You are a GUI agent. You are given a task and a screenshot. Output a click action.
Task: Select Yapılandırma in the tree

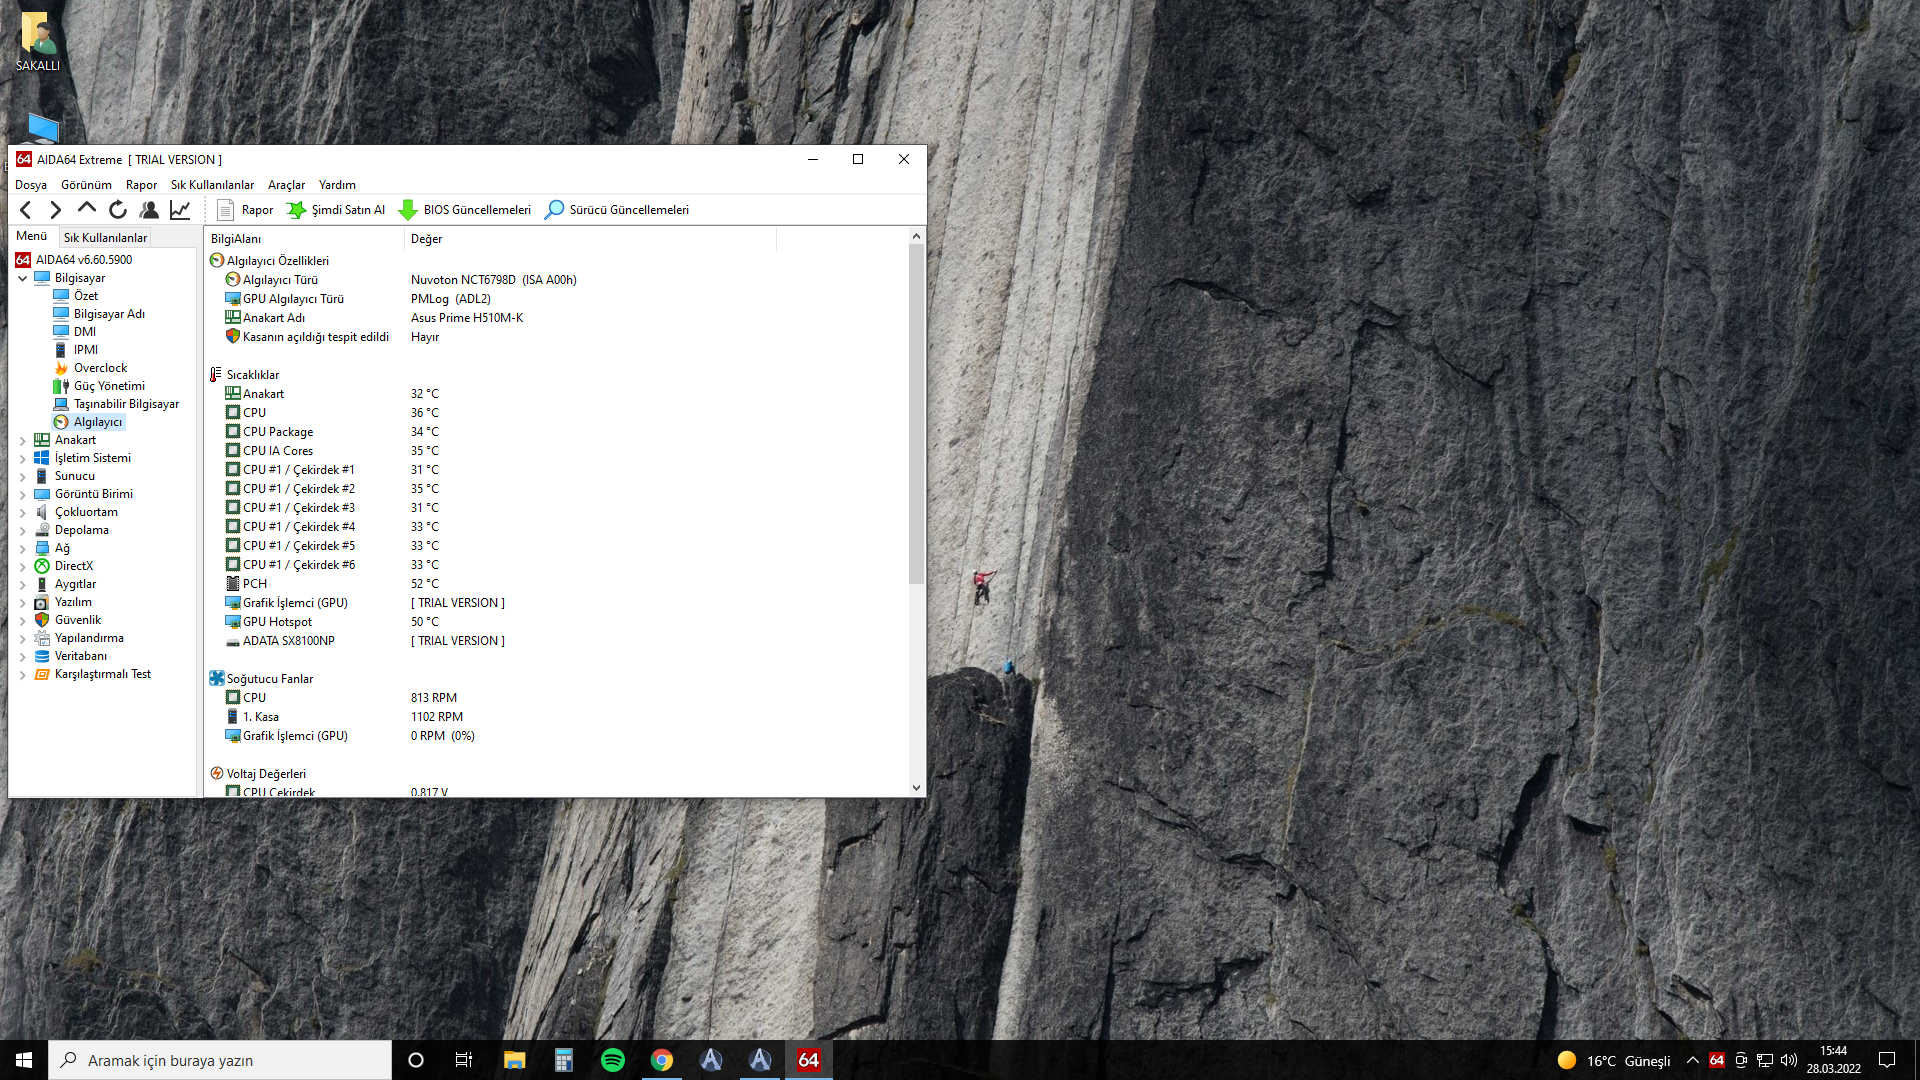point(89,638)
